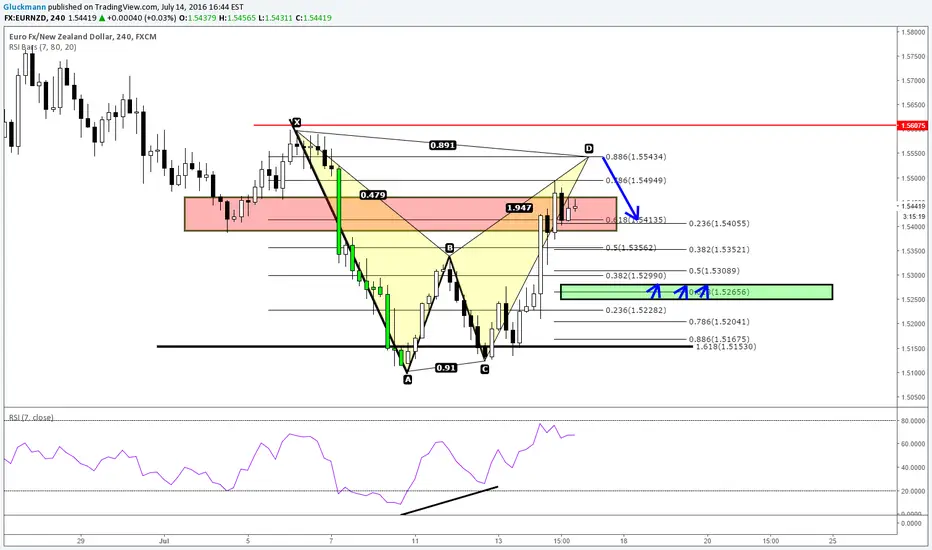This screenshot has width=932, height=550.
Task: Click the 3:15:19 countdown timer label
Action: coord(913,217)
